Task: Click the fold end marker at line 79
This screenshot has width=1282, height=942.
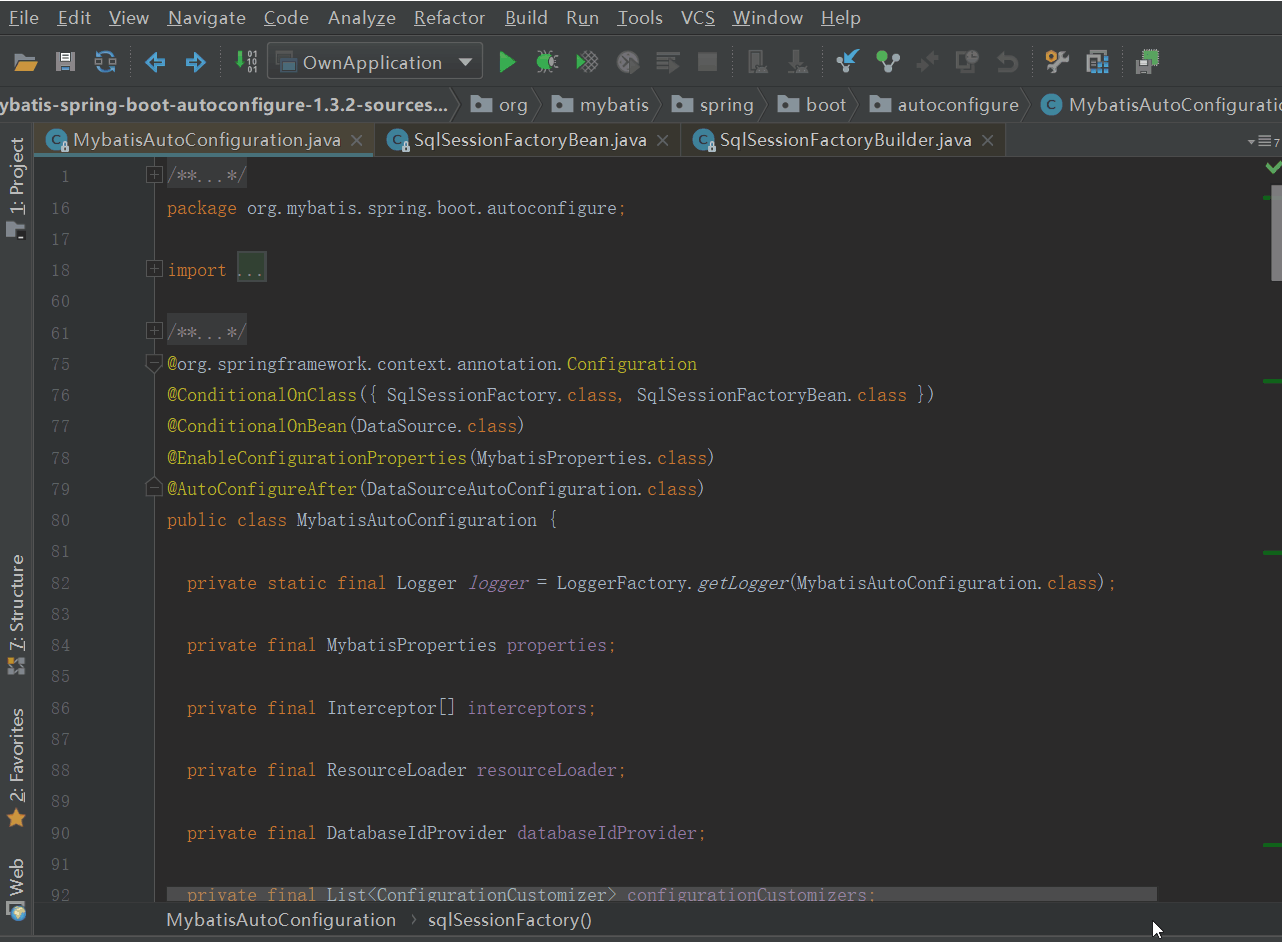Action: [154, 488]
